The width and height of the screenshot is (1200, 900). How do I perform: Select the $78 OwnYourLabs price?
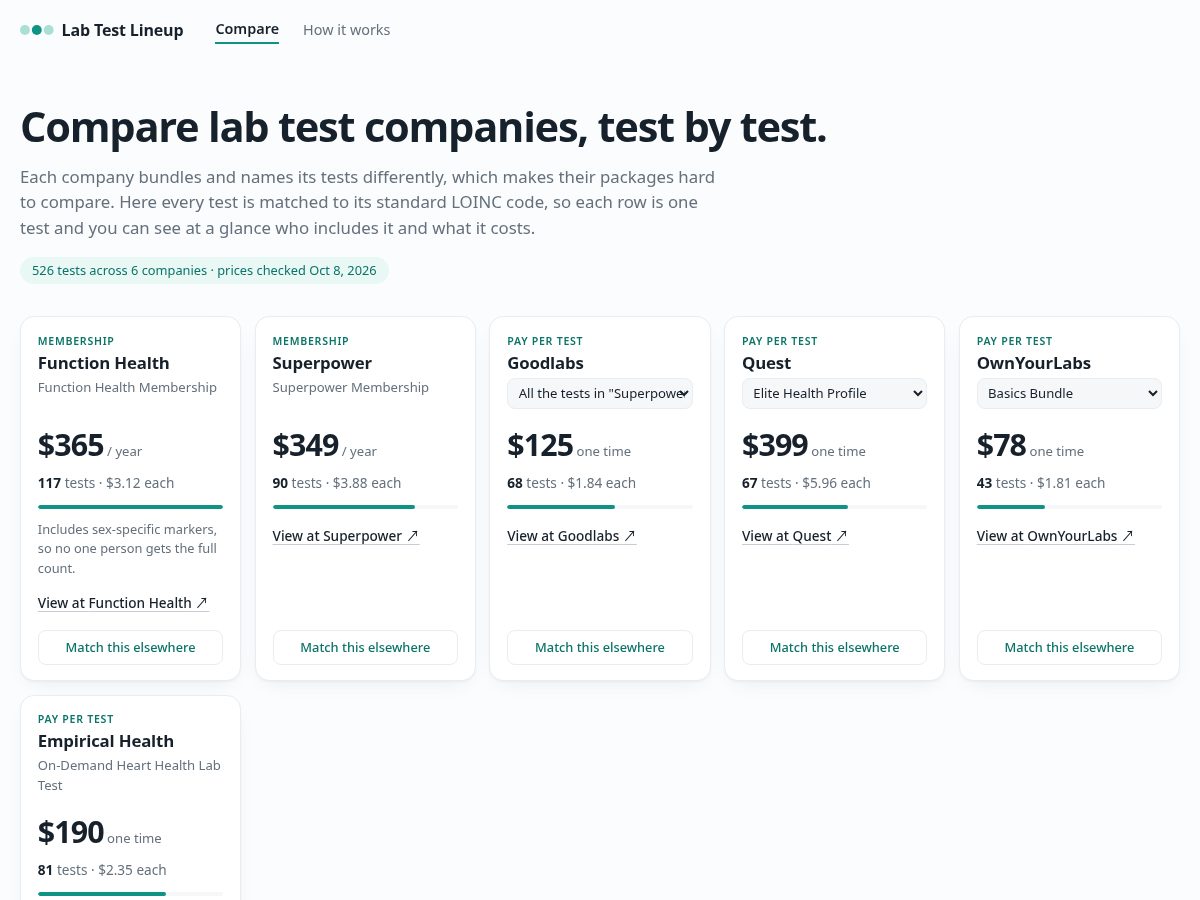pos(1002,445)
